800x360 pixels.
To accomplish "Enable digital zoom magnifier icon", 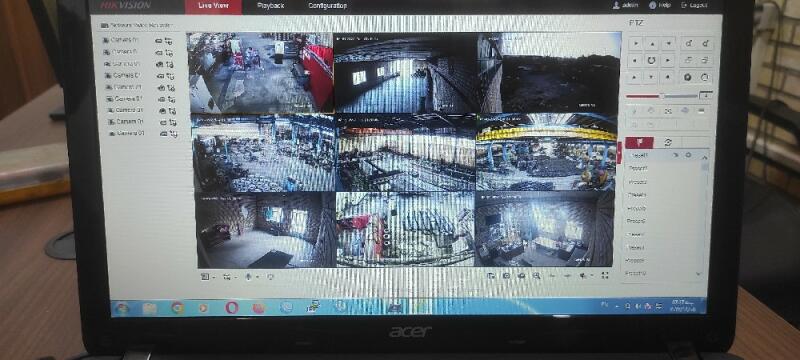I will tap(537, 275).
